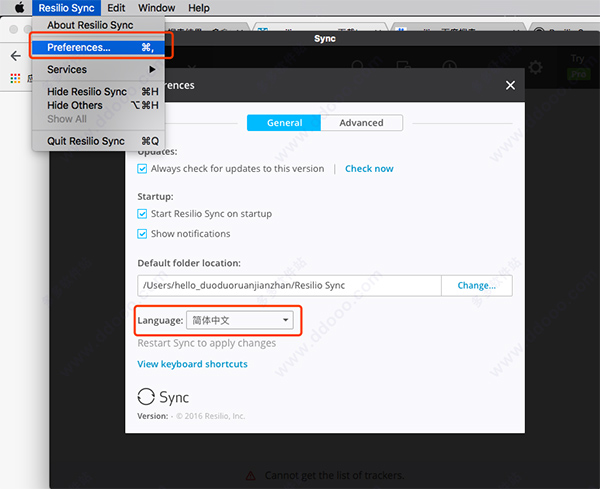
Task: Choose About Resilio Sync
Action: point(98,25)
